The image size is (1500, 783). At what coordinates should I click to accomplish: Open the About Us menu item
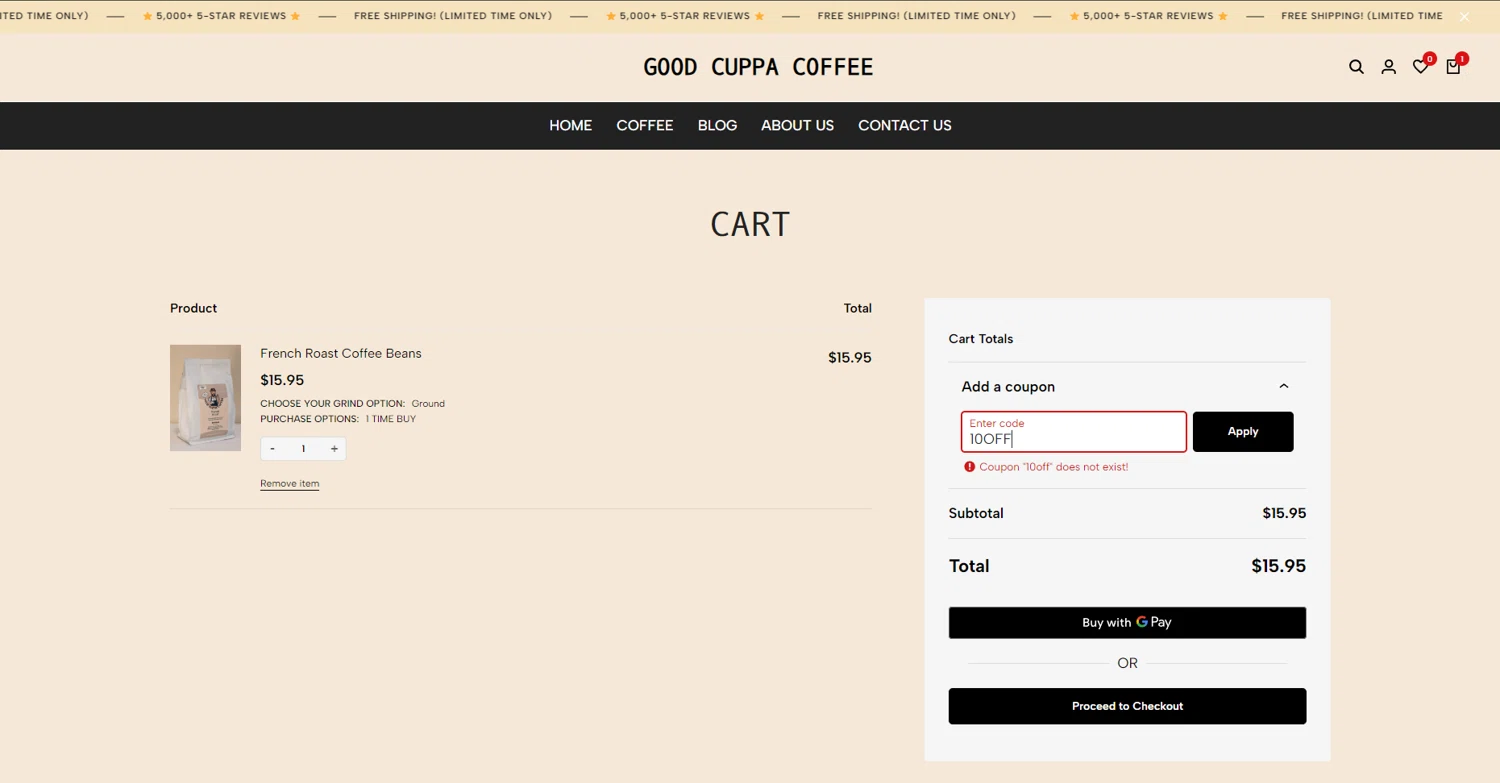pos(797,125)
